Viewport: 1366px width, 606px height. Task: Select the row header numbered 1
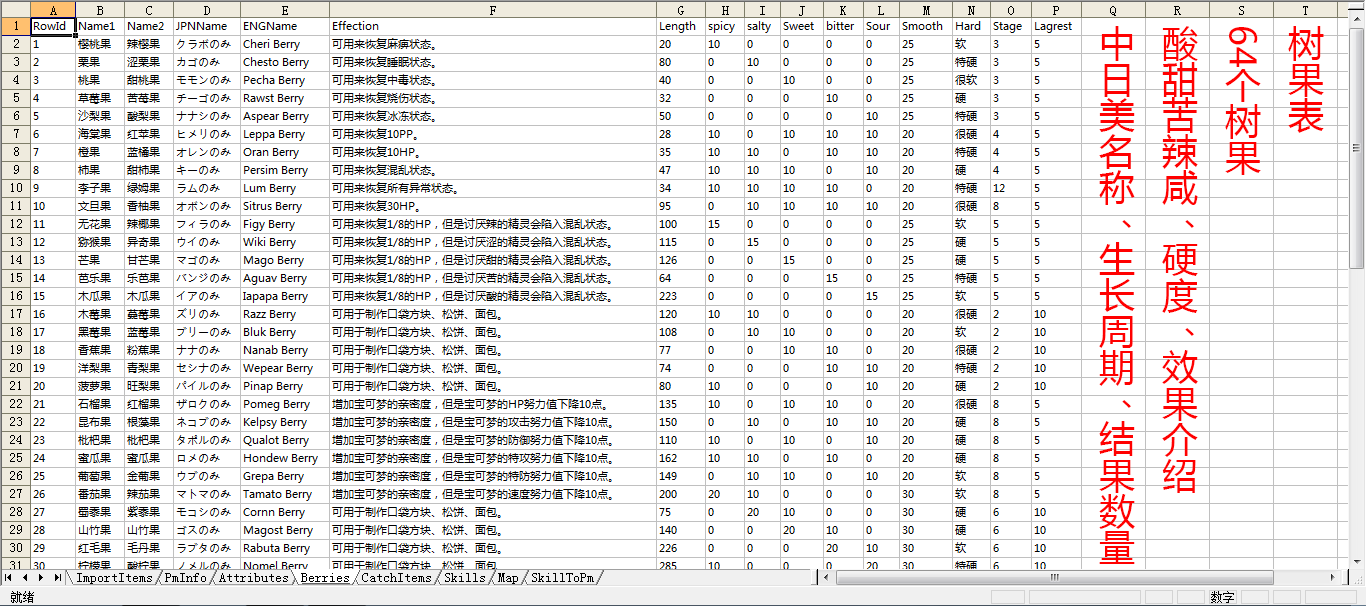tap(15, 26)
